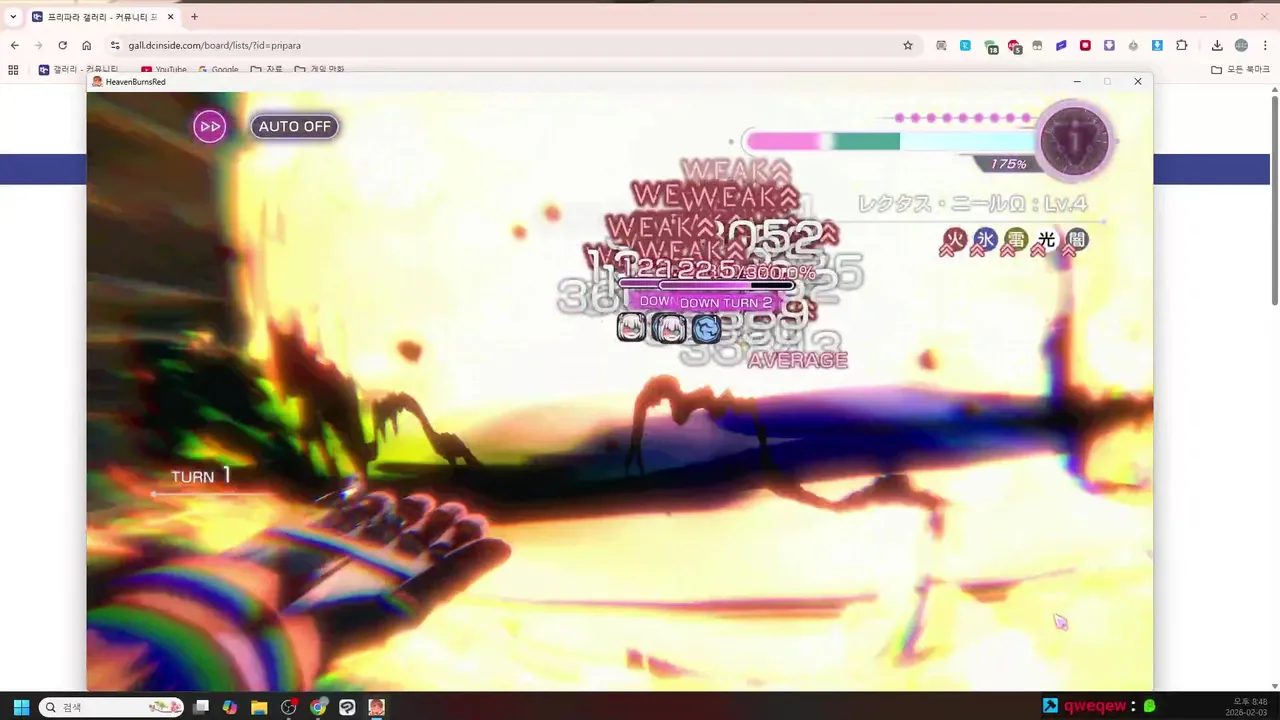Close the 프리파라 갤러리 tab
1280x720 pixels.
170,17
